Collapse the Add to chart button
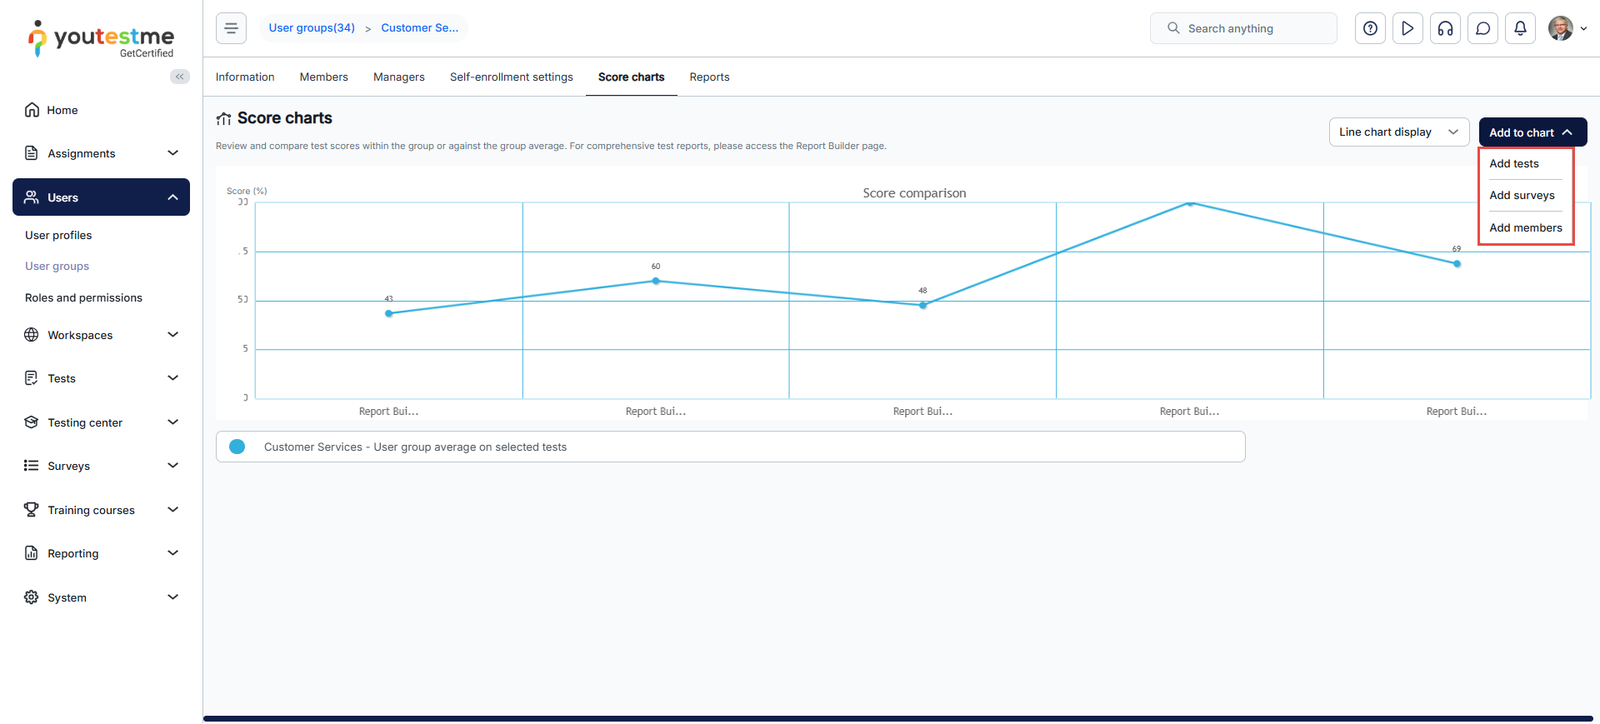The height and width of the screenshot is (724, 1600). click(1532, 132)
